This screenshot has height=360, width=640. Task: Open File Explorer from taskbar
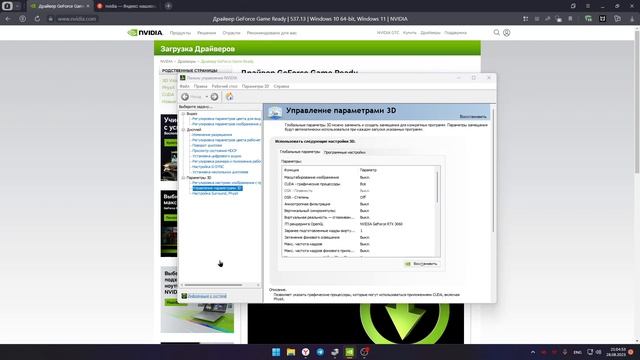291,352
